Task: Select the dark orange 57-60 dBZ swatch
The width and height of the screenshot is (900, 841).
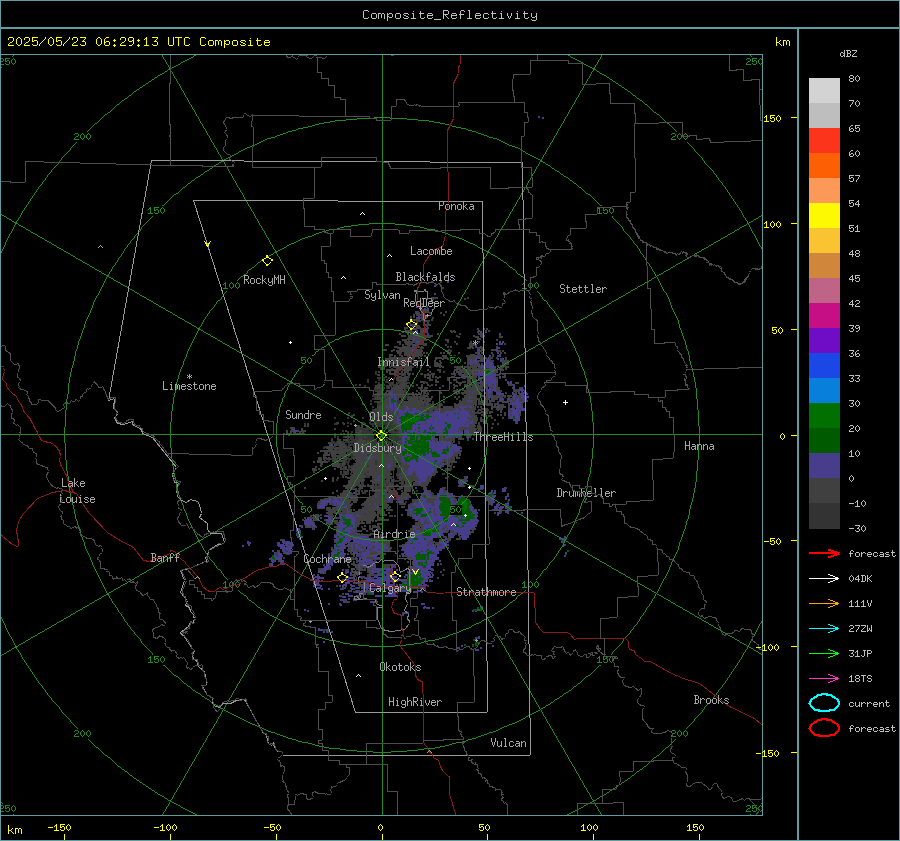Action: coord(824,166)
